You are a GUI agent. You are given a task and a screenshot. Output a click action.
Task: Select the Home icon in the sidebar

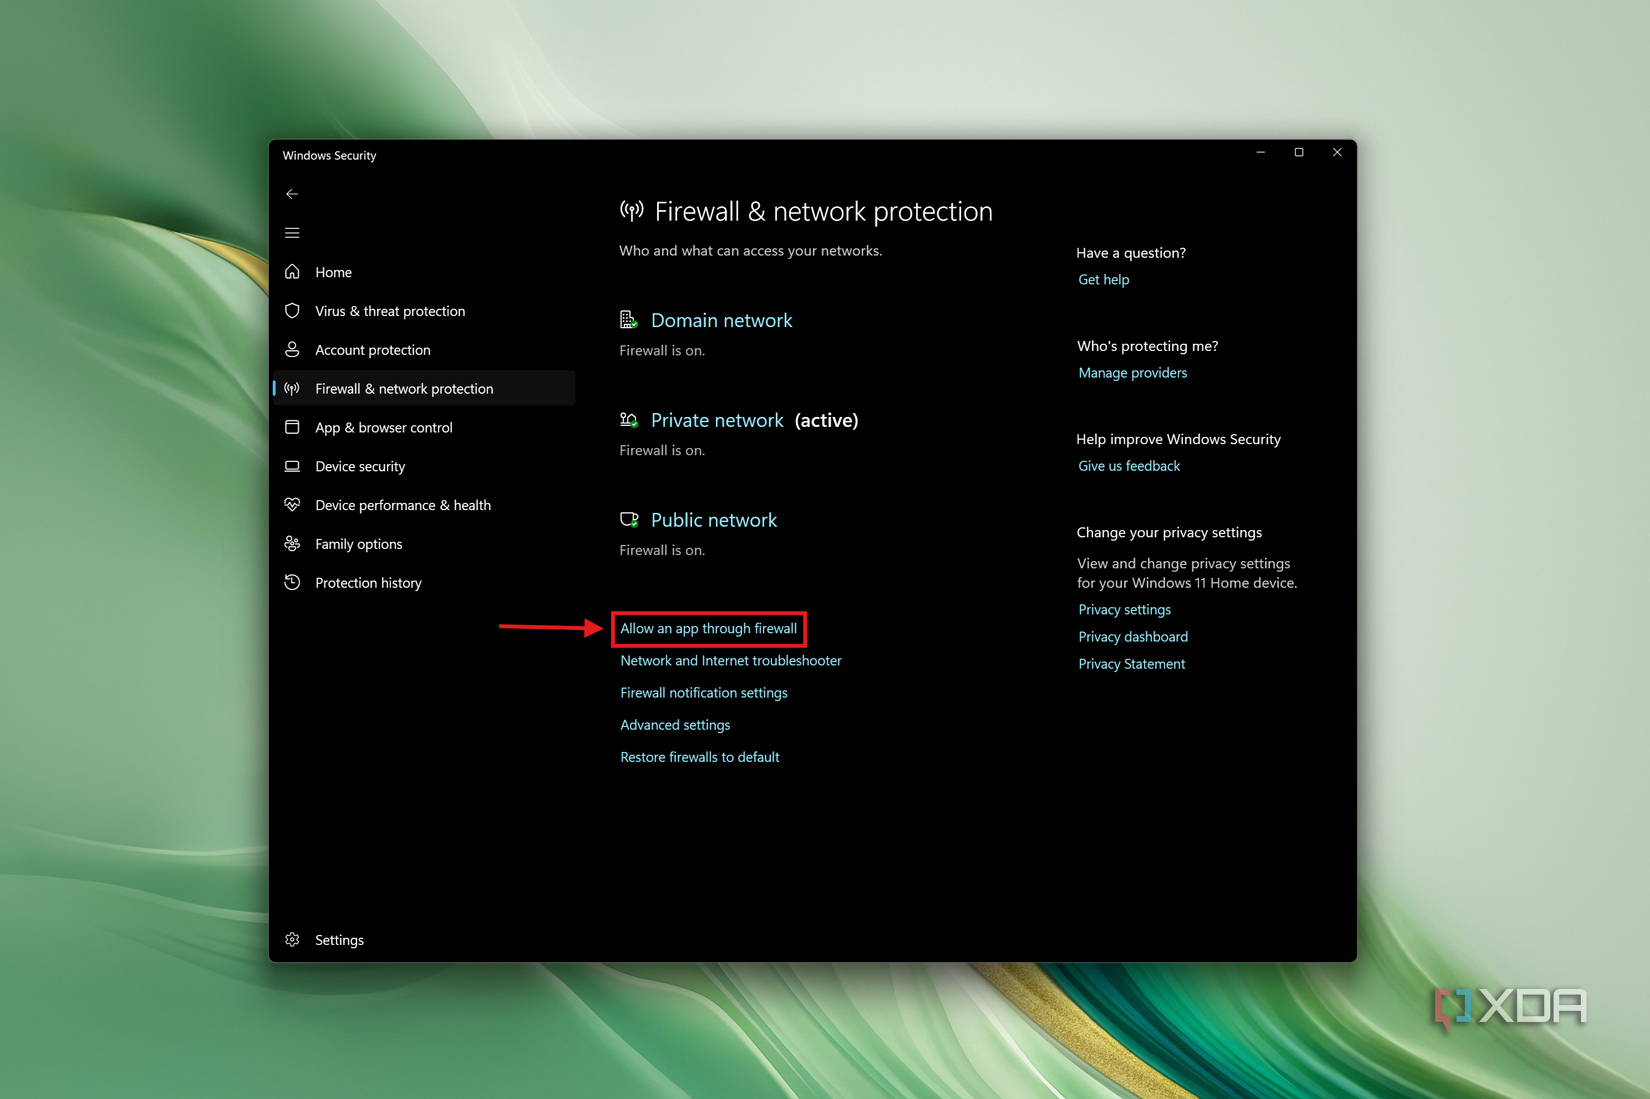(x=292, y=271)
